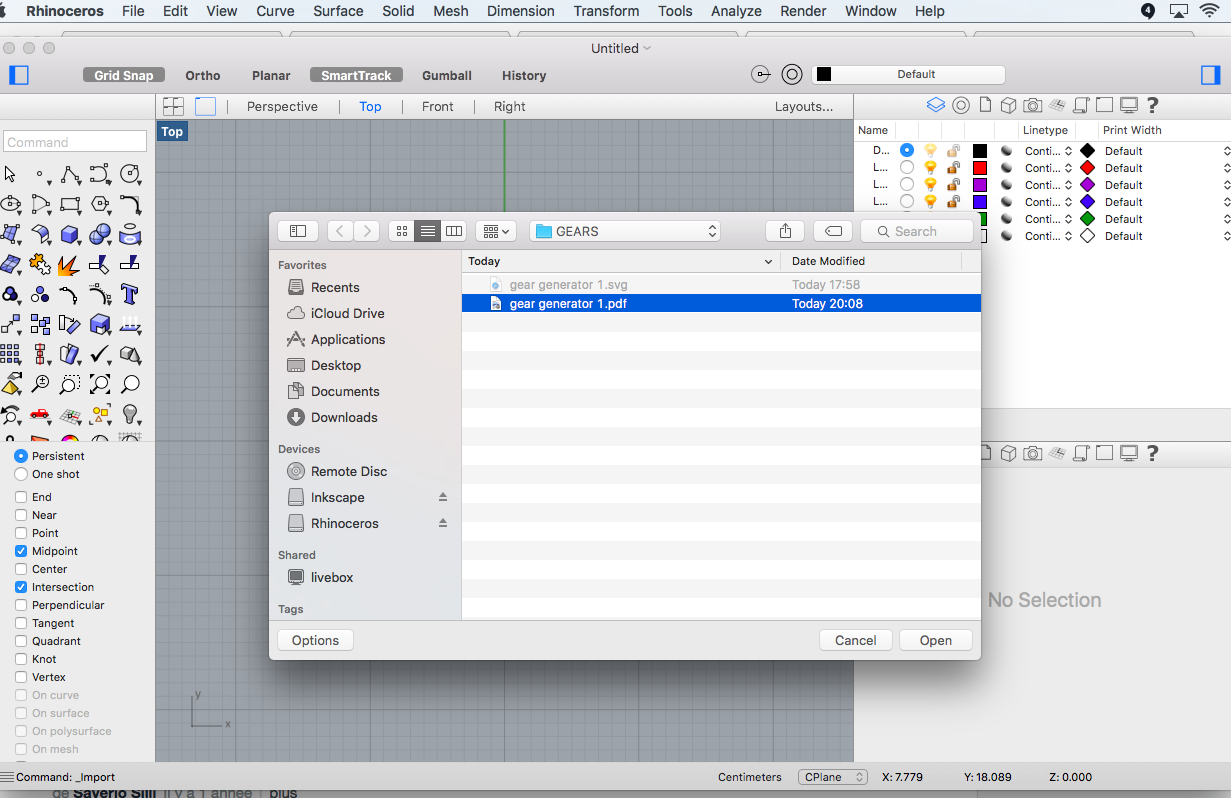1231x798 pixels.
Task: Click the light bulb lights tool in toolbar
Action: click(129, 414)
